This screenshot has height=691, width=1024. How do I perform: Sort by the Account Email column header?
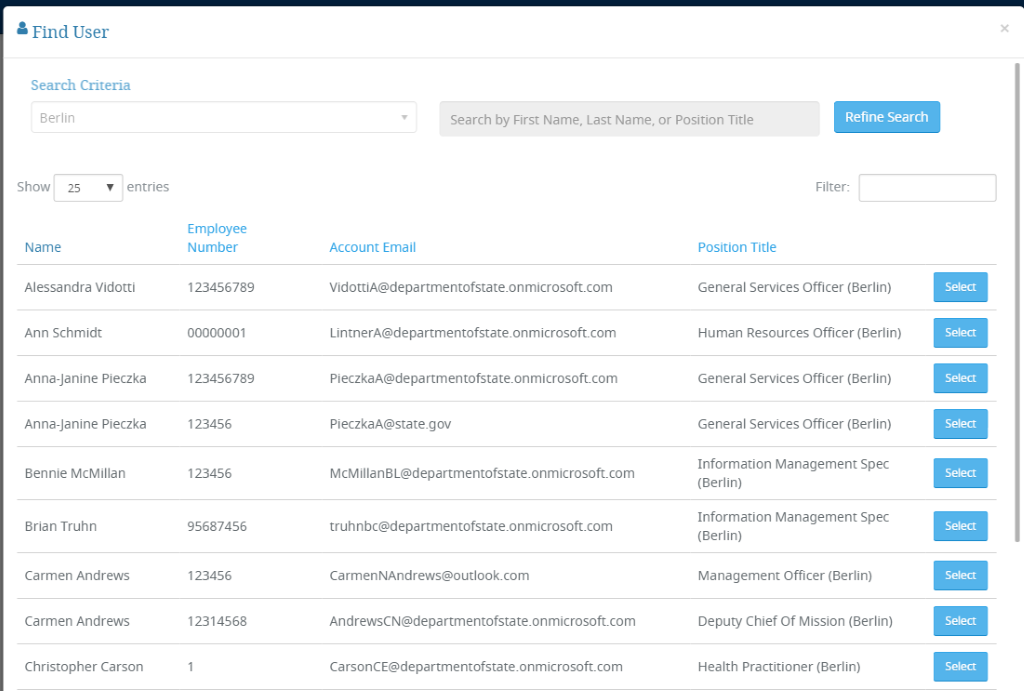point(372,248)
